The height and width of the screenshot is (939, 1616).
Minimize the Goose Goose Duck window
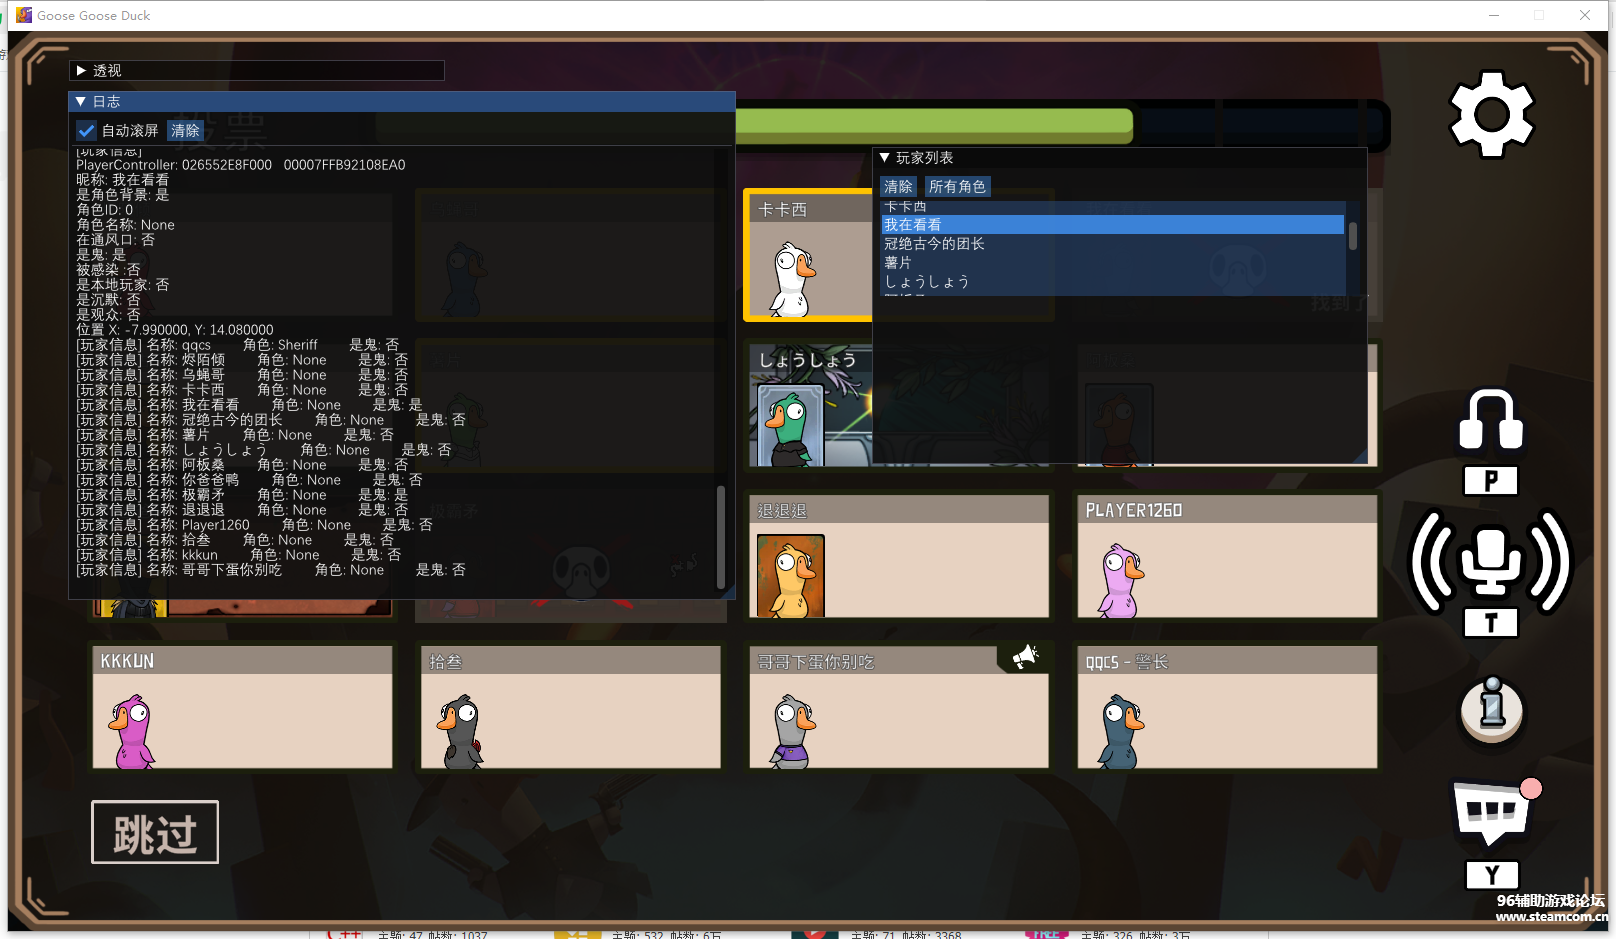[x=1494, y=15]
